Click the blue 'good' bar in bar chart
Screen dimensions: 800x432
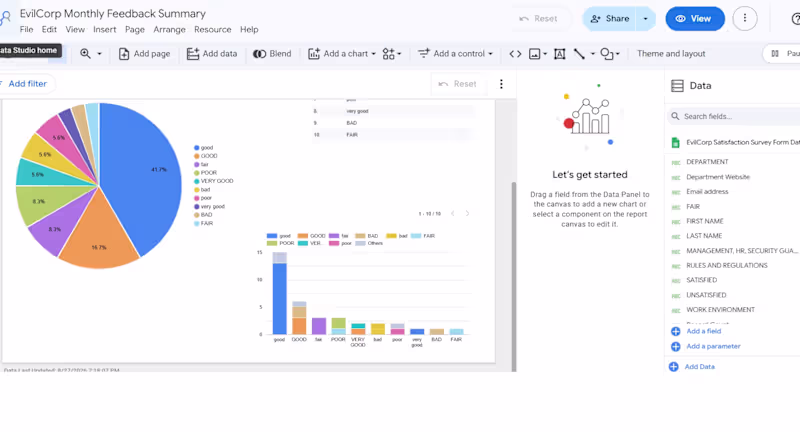click(280, 298)
